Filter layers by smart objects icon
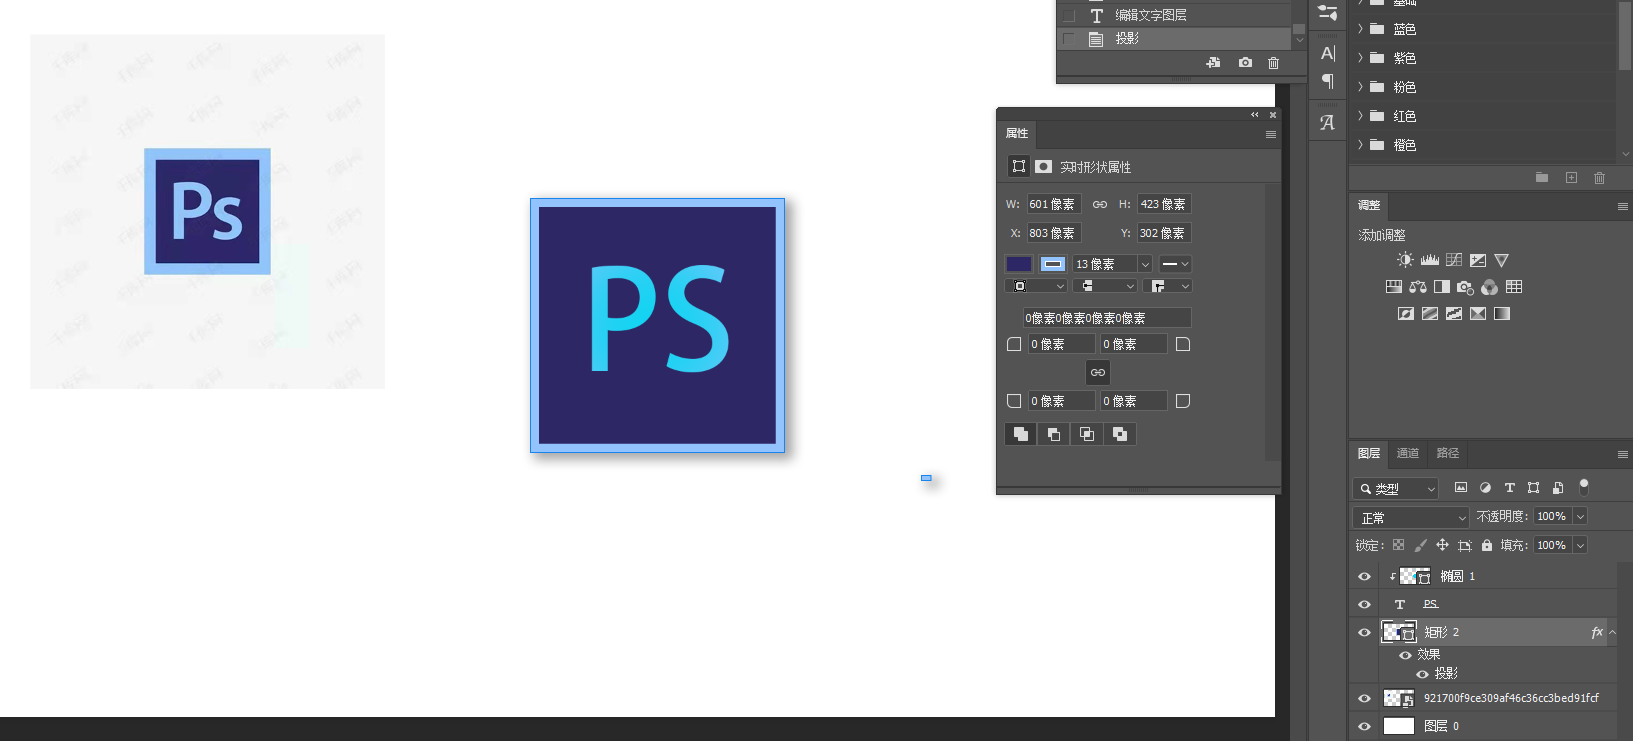Screen dimensions: 1633x741 click(x=1558, y=488)
